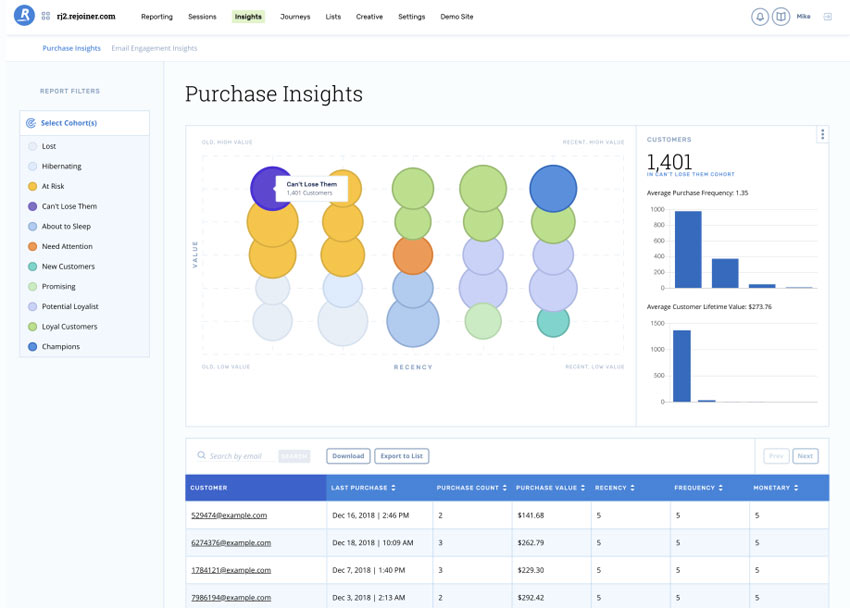Click the Rejoiner logo icon

[24, 16]
